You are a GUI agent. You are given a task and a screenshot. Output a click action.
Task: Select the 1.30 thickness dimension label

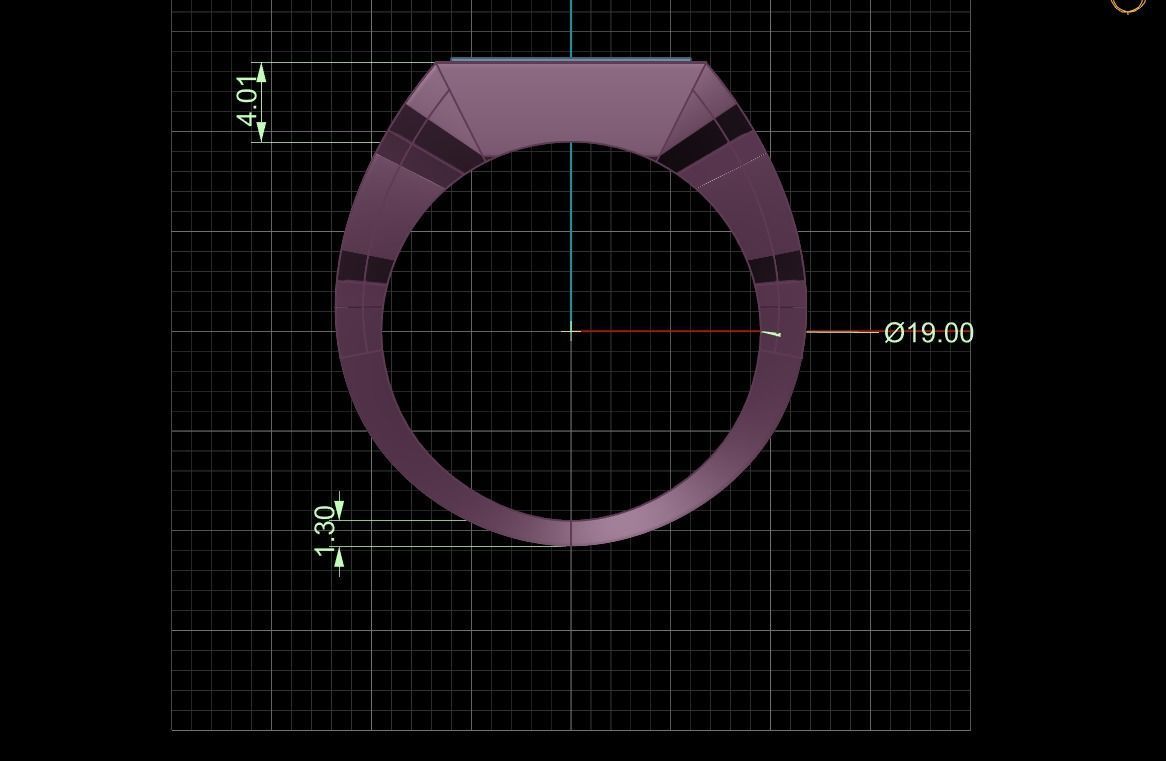point(325,531)
